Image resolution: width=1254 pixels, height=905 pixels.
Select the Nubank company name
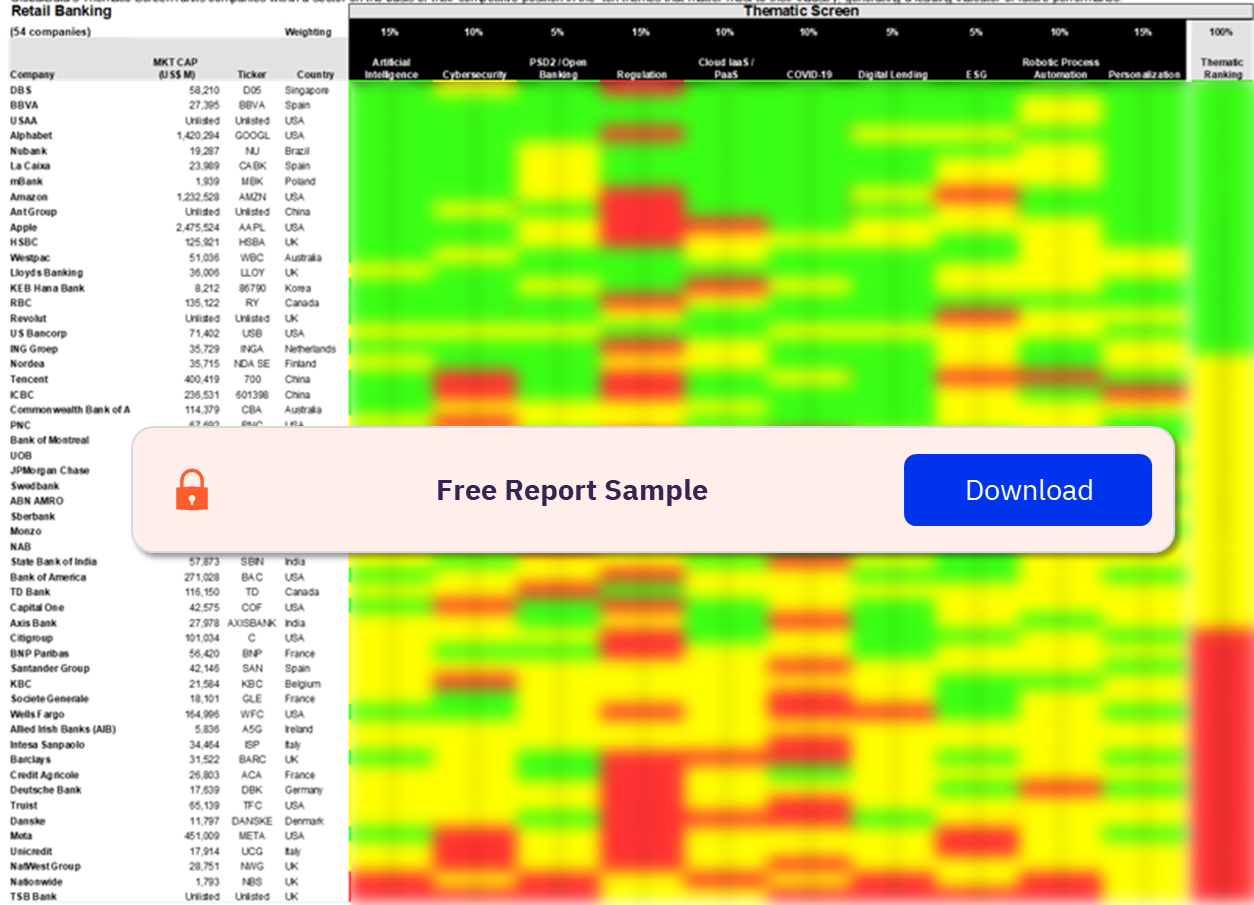[x=29, y=151]
